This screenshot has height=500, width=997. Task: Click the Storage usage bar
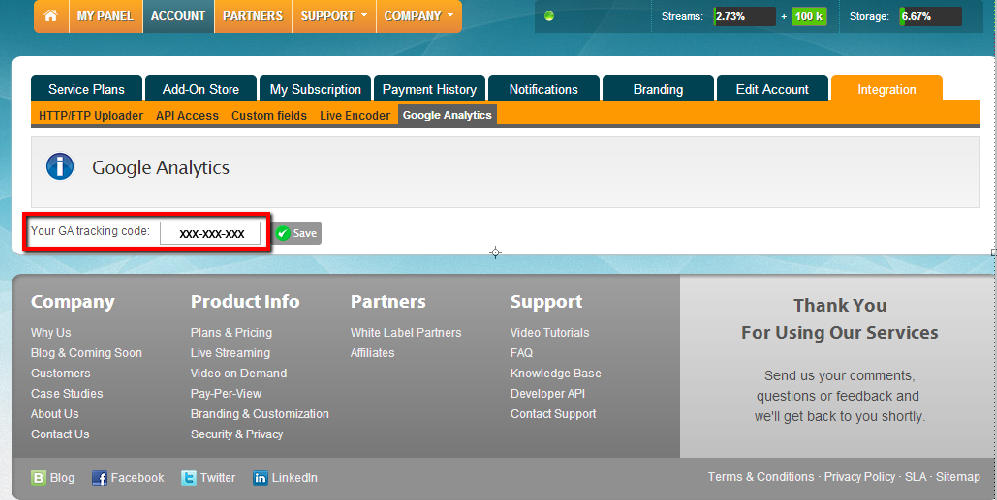coord(930,17)
